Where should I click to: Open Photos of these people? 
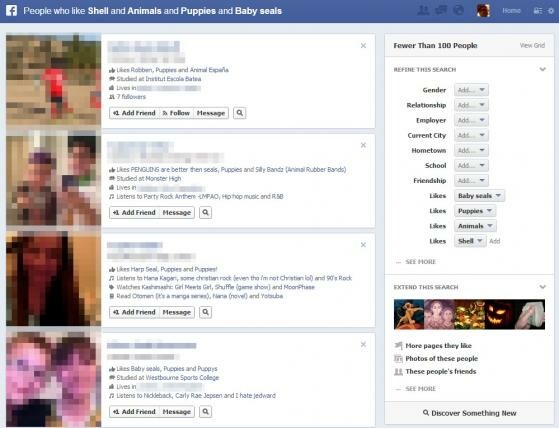pyautogui.click(x=441, y=359)
